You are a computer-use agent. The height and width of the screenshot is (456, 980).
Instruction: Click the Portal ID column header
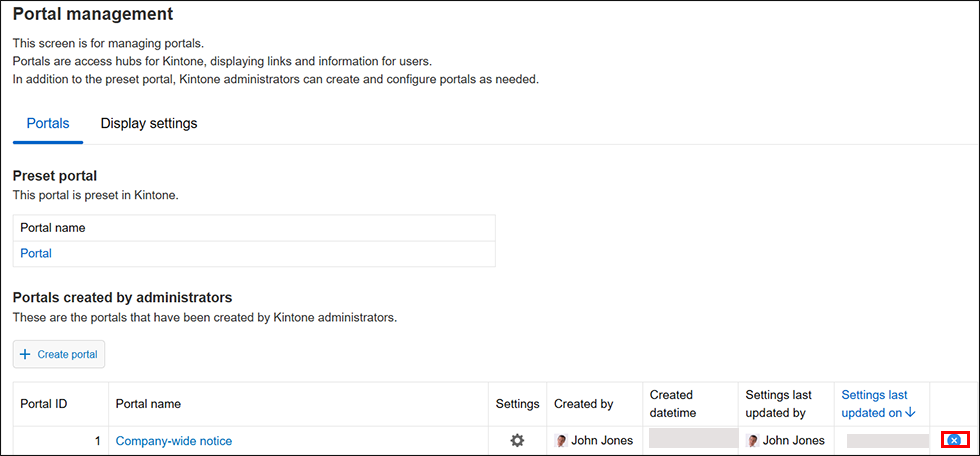(x=44, y=404)
